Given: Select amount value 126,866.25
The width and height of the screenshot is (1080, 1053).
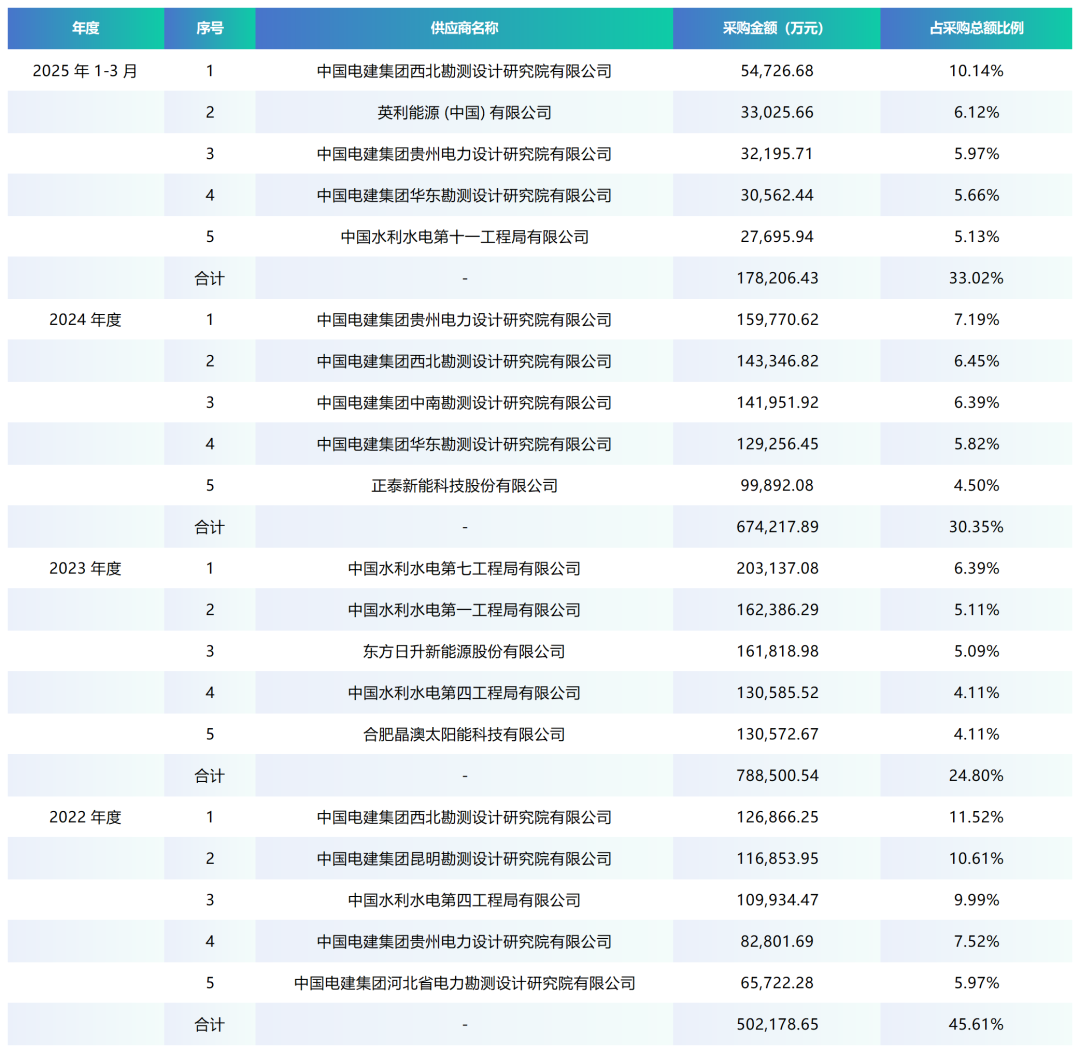Looking at the screenshot, I should 777,817.
